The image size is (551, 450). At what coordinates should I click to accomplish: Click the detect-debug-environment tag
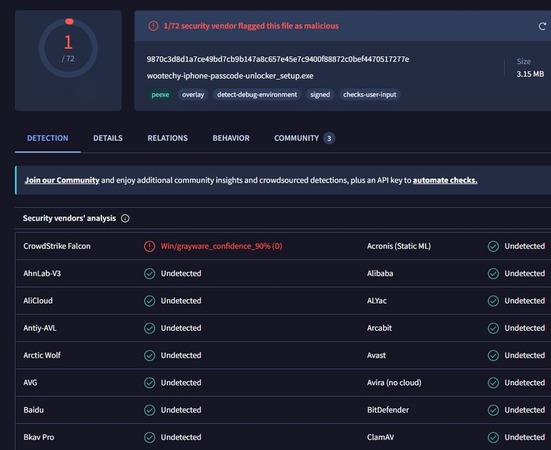(257, 95)
